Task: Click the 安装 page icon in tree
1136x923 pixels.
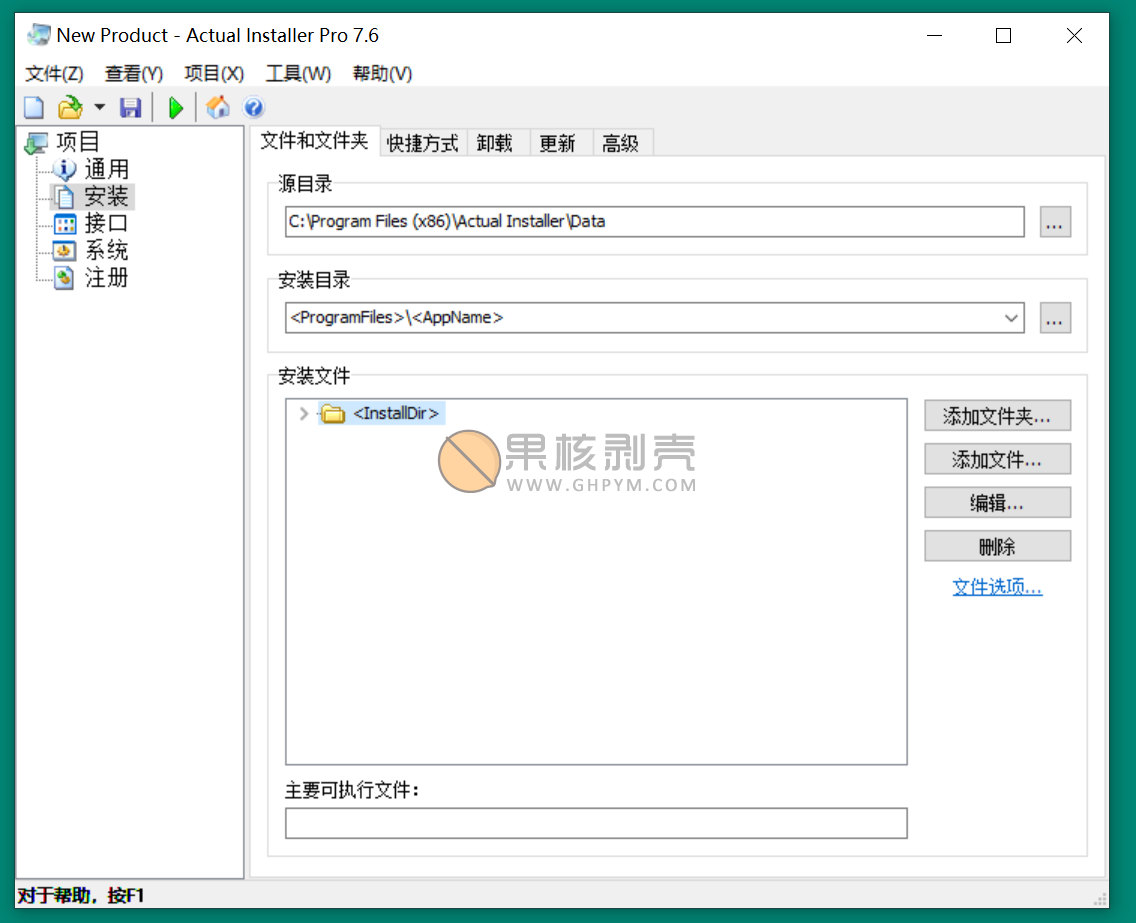Action: [64, 196]
